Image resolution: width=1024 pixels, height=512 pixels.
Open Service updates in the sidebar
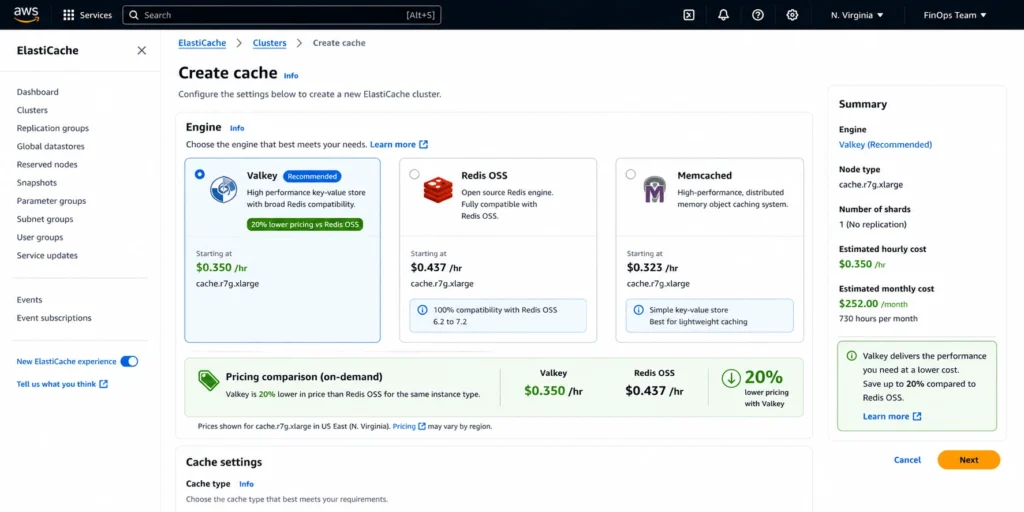[x=47, y=255]
